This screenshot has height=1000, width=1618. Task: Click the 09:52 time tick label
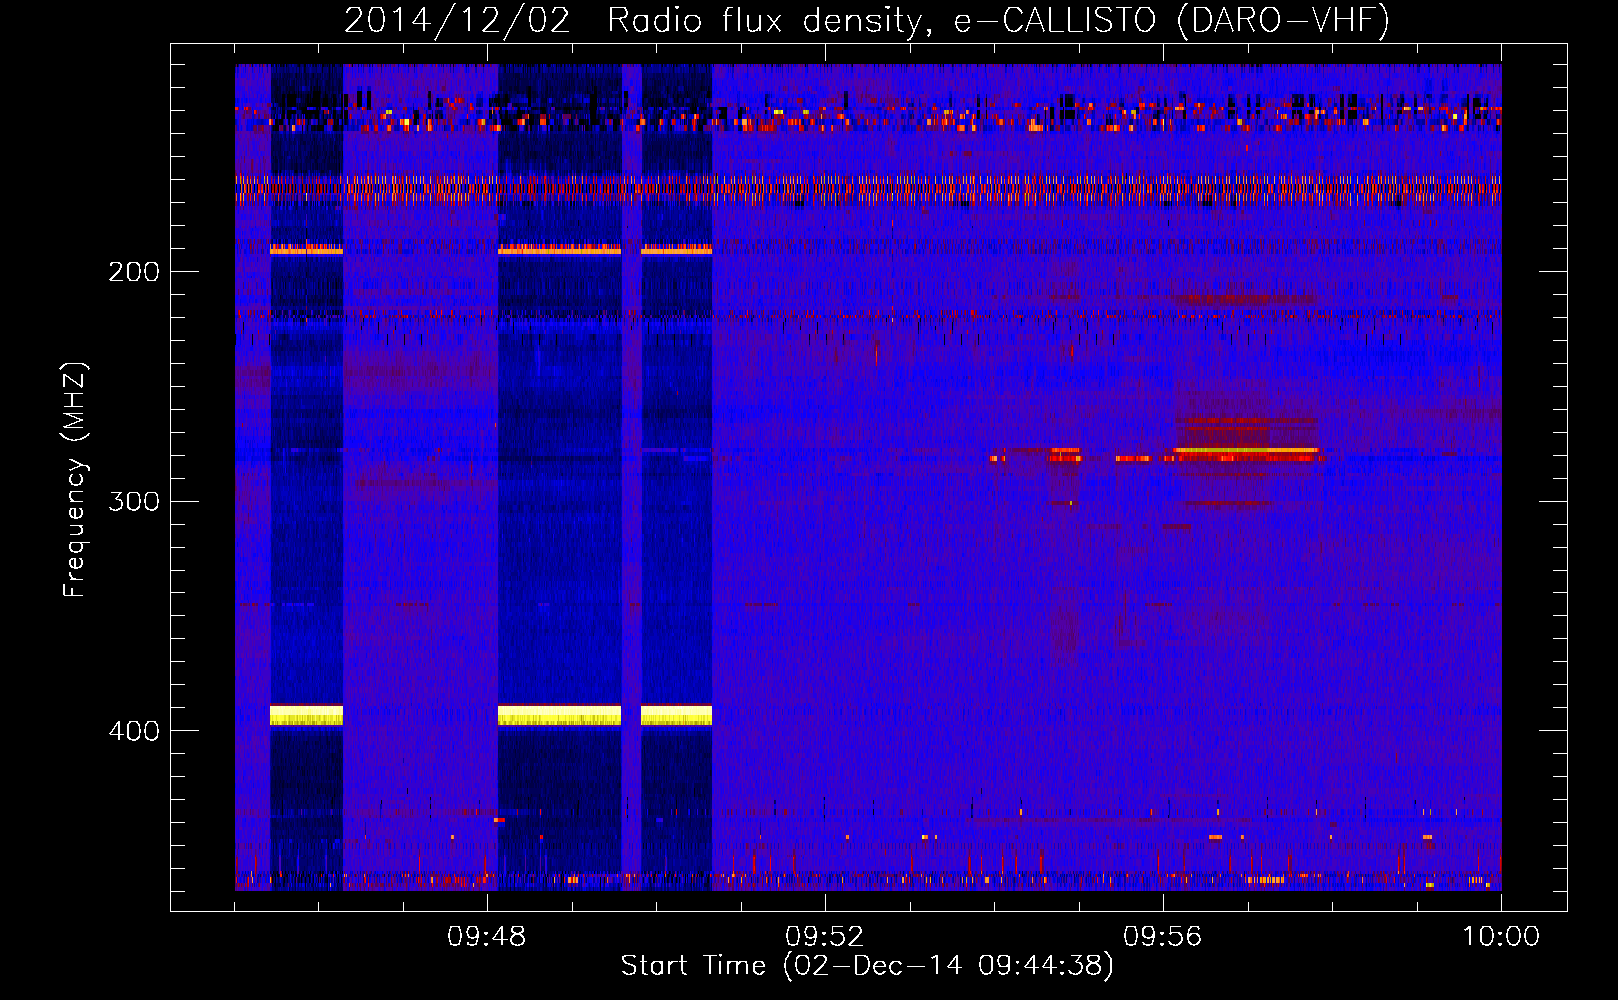click(x=825, y=937)
